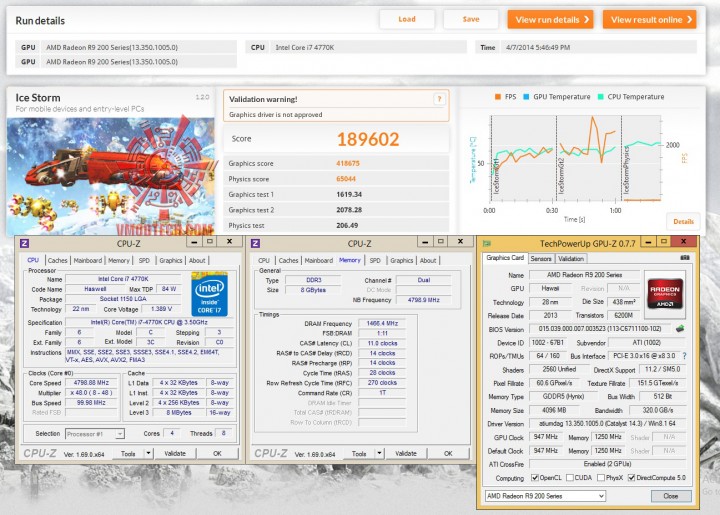Click the GPU-Z Shaders value 2560 Unified
Viewport: 720px width, 515px height.
tap(559, 369)
